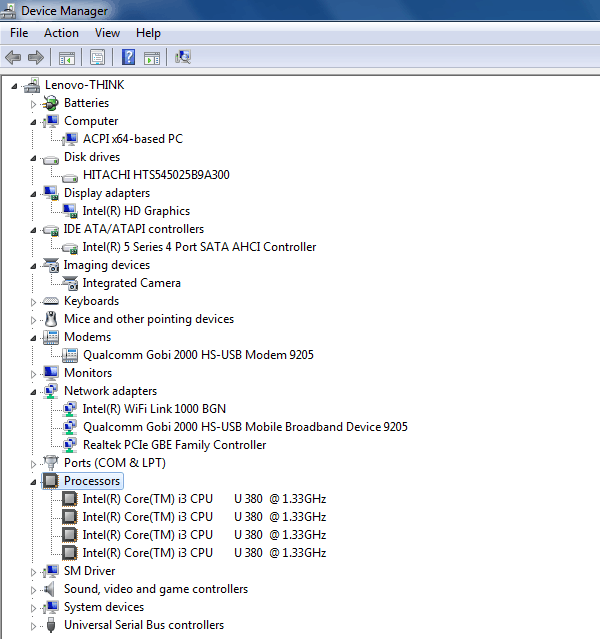Open the Action menu

(x=61, y=33)
